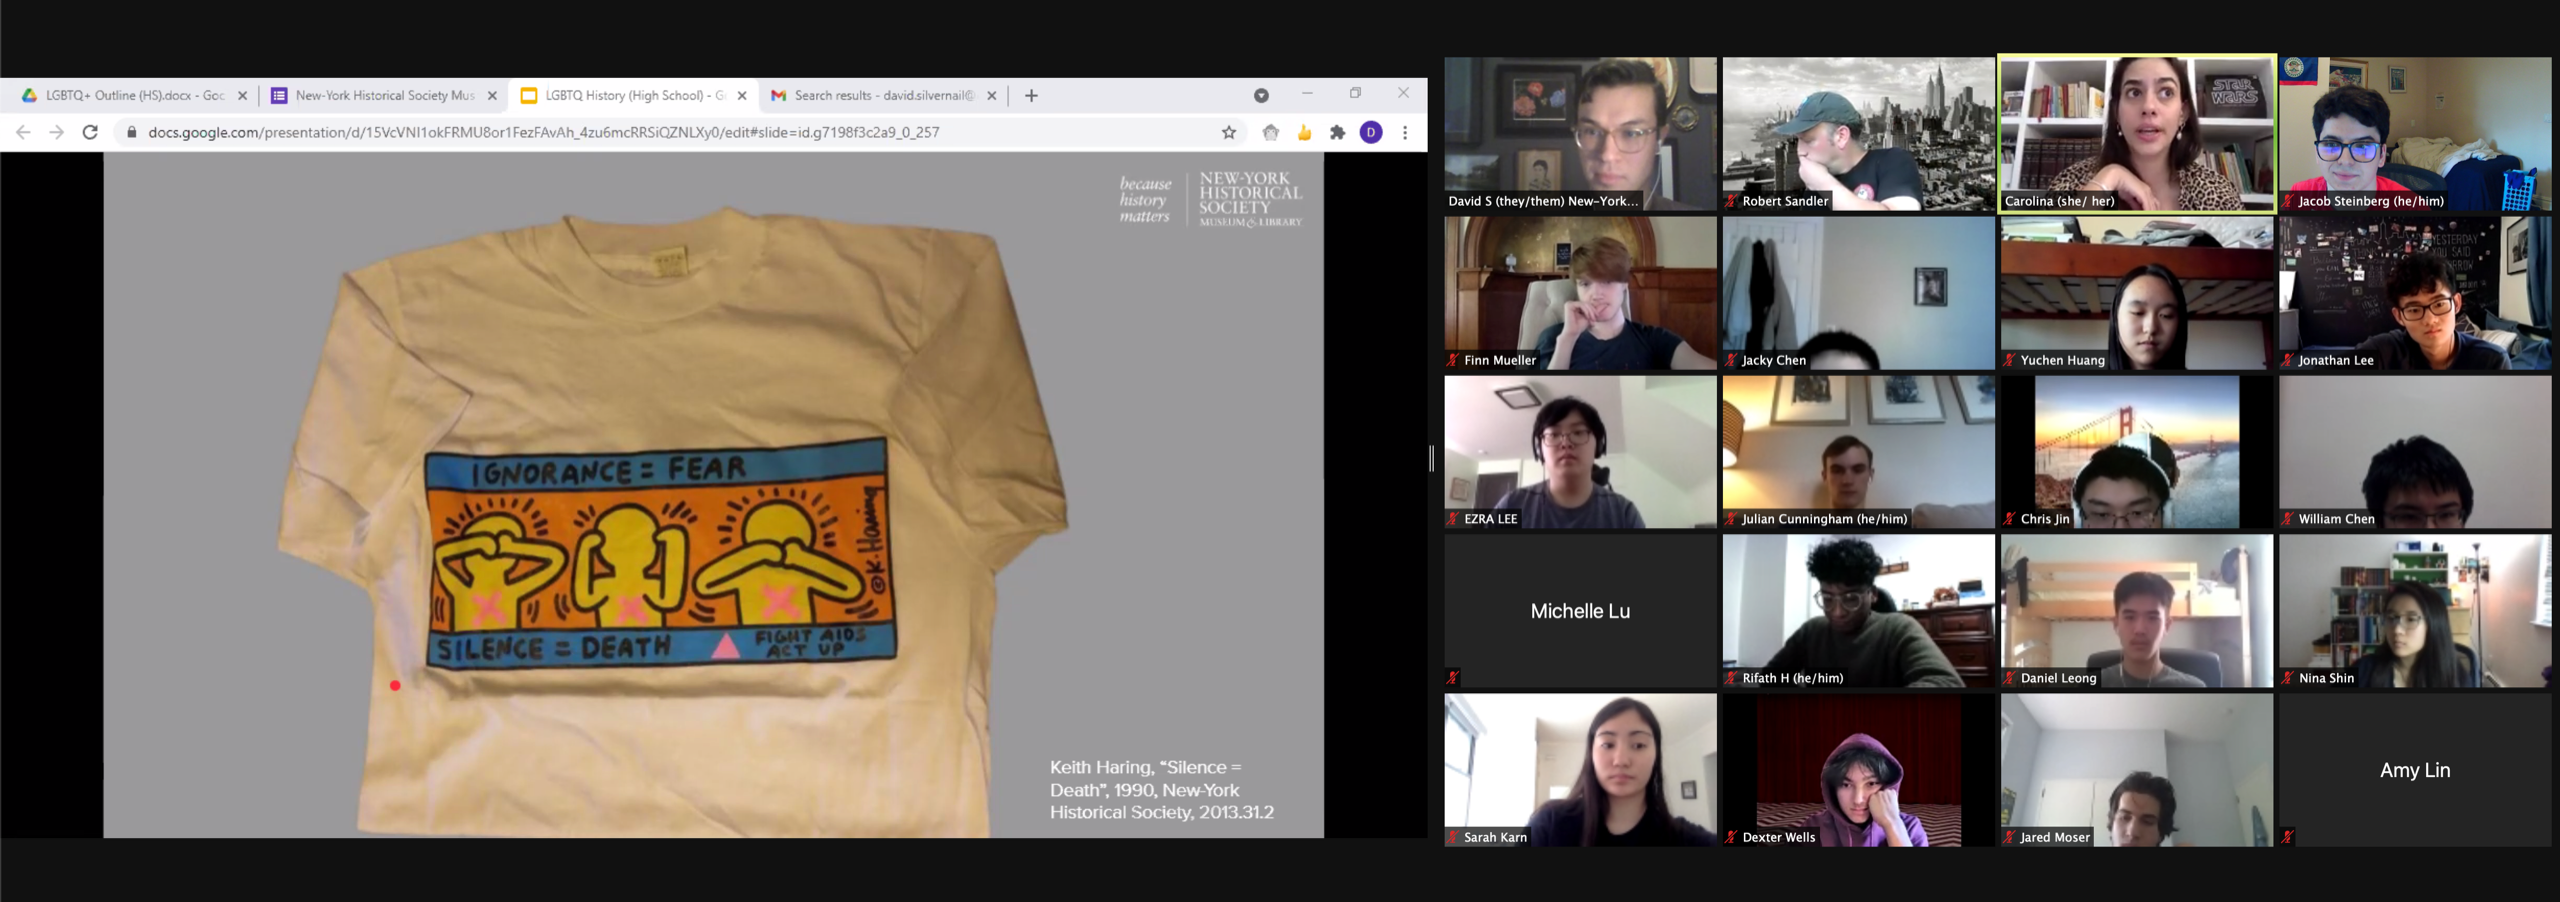This screenshot has width=2560, height=902.
Task: Click William Chen's muted microphone icon
Action: click(x=2287, y=519)
